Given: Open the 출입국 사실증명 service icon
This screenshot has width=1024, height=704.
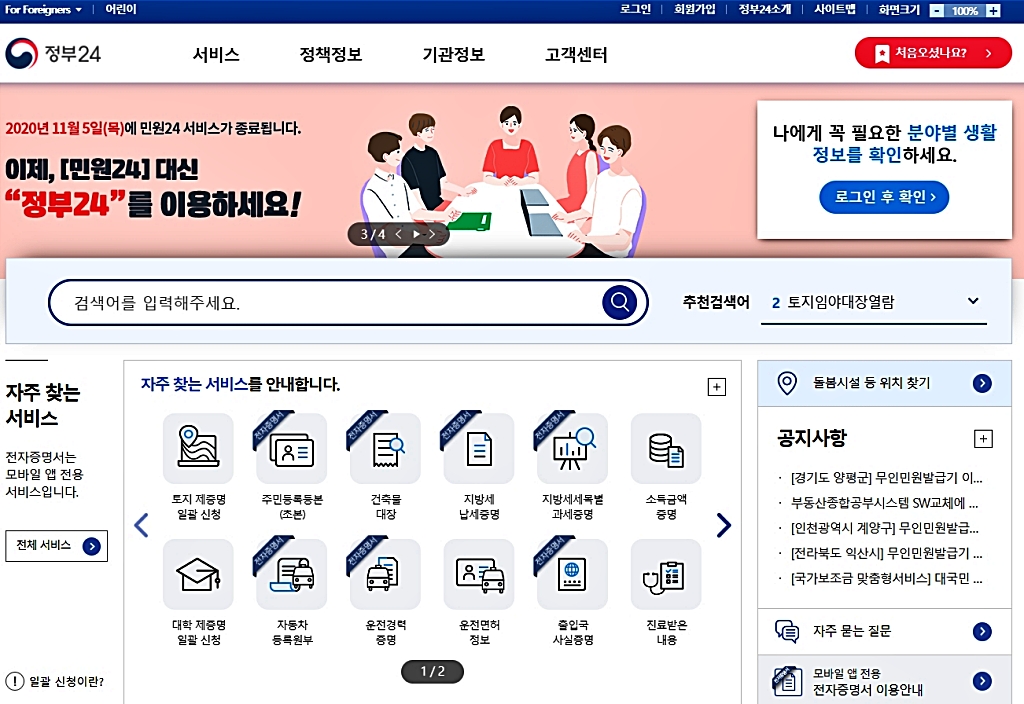Looking at the screenshot, I should click(x=572, y=575).
